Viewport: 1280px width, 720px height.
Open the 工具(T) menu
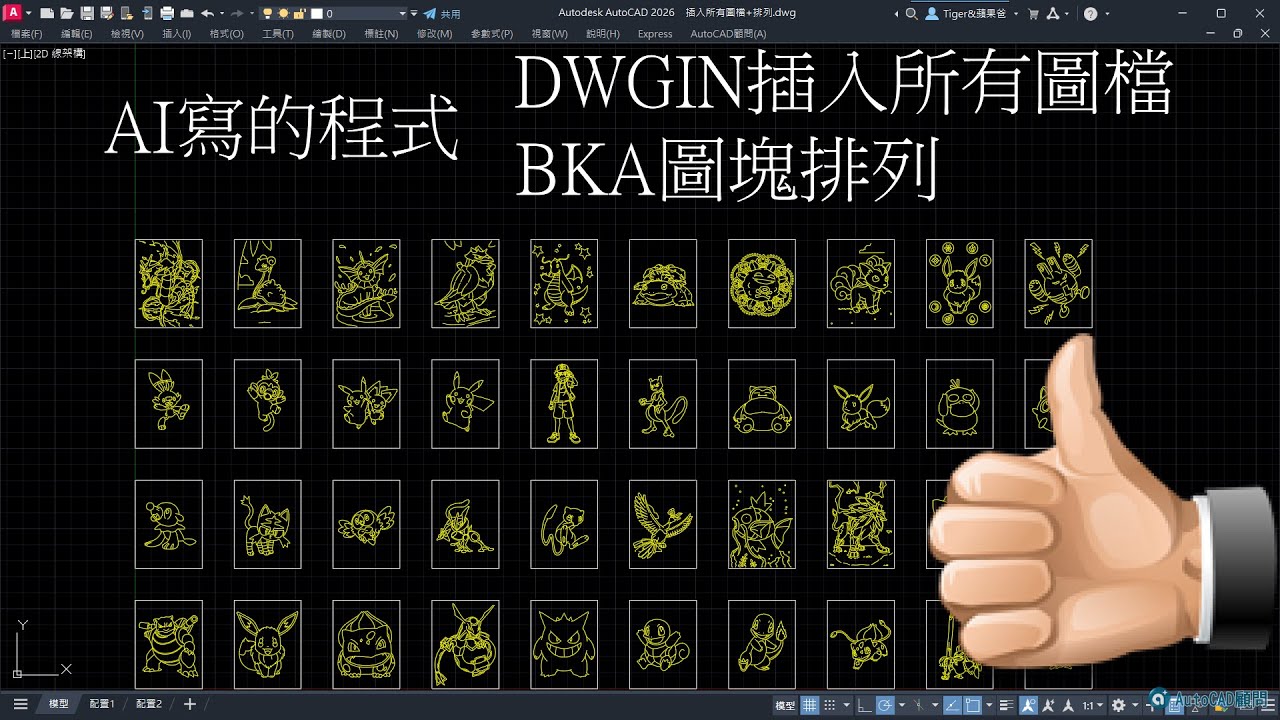[278, 34]
